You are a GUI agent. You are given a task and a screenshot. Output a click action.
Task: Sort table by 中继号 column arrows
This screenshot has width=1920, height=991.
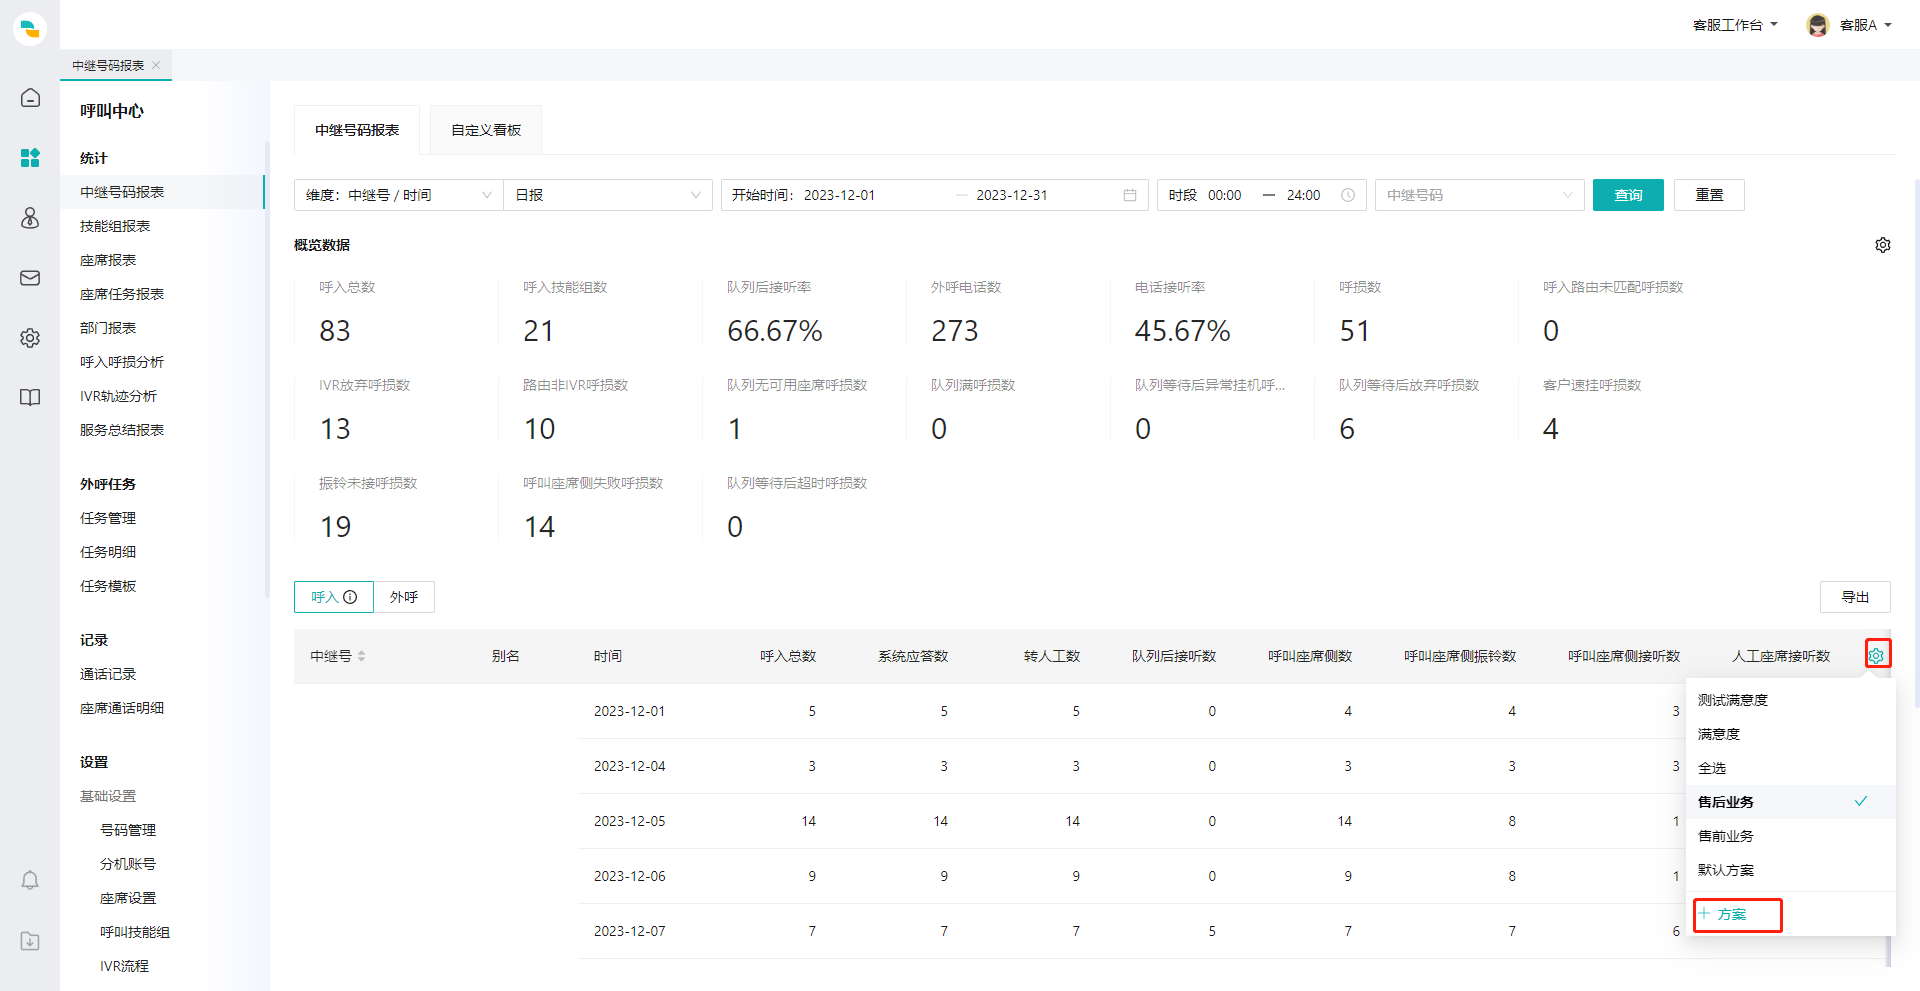(x=362, y=656)
